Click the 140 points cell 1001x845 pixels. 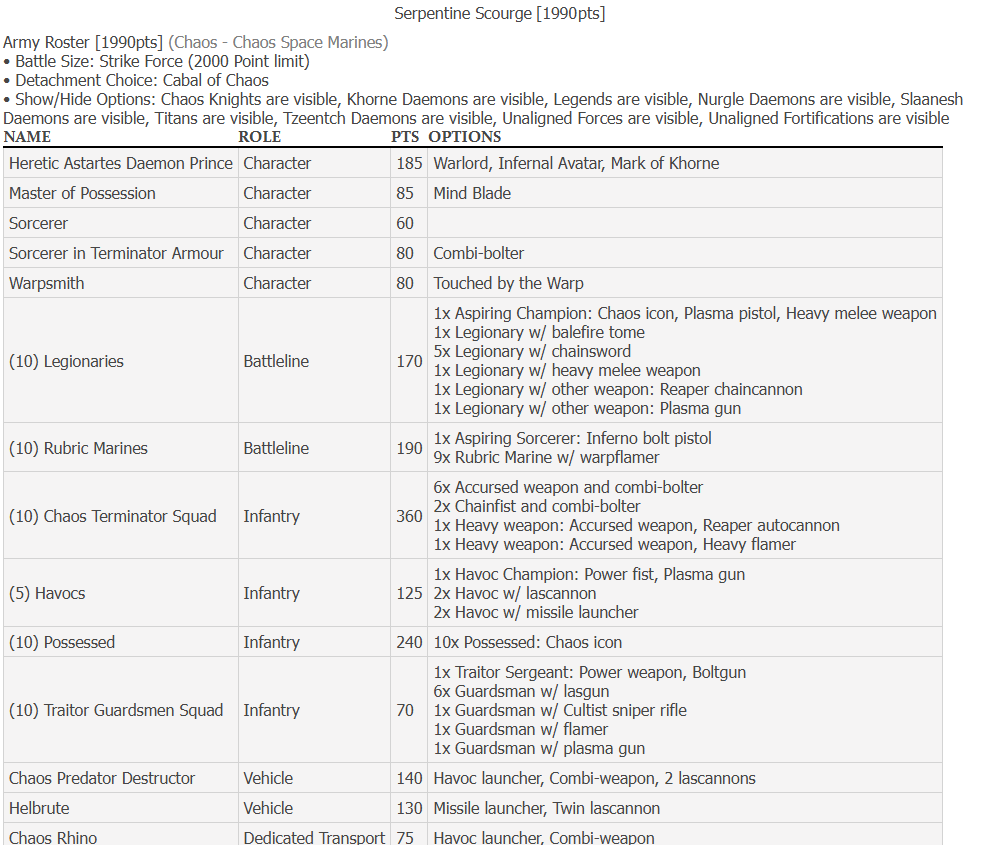[x=409, y=779]
